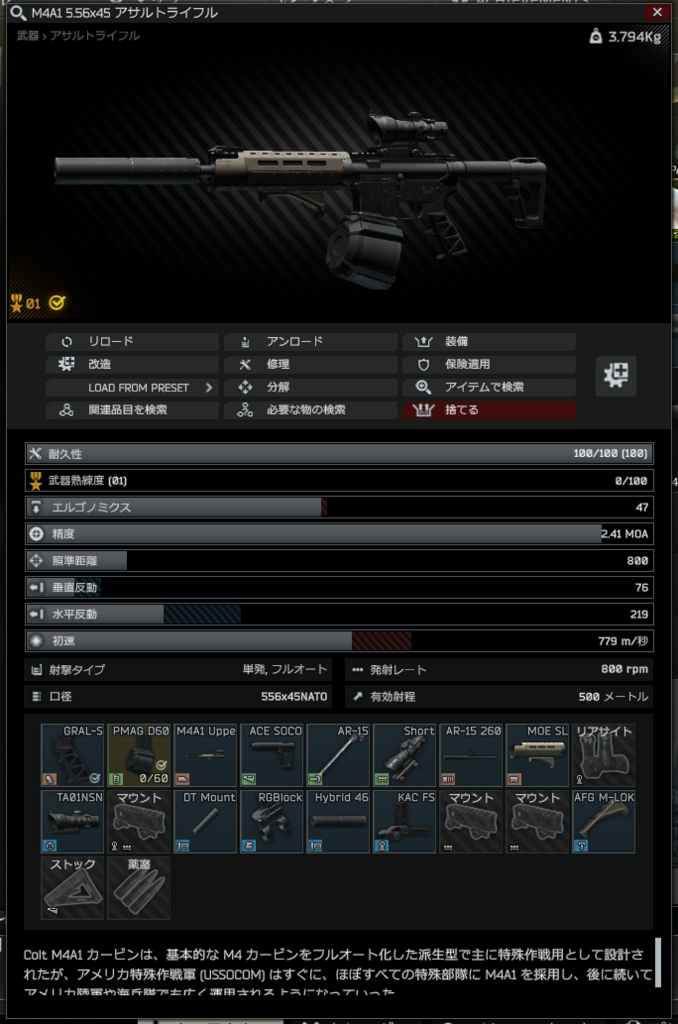Close the M4A1 inspection window
Image resolution: width=678 pixels, height=1024 pixels.
[657, 12]
